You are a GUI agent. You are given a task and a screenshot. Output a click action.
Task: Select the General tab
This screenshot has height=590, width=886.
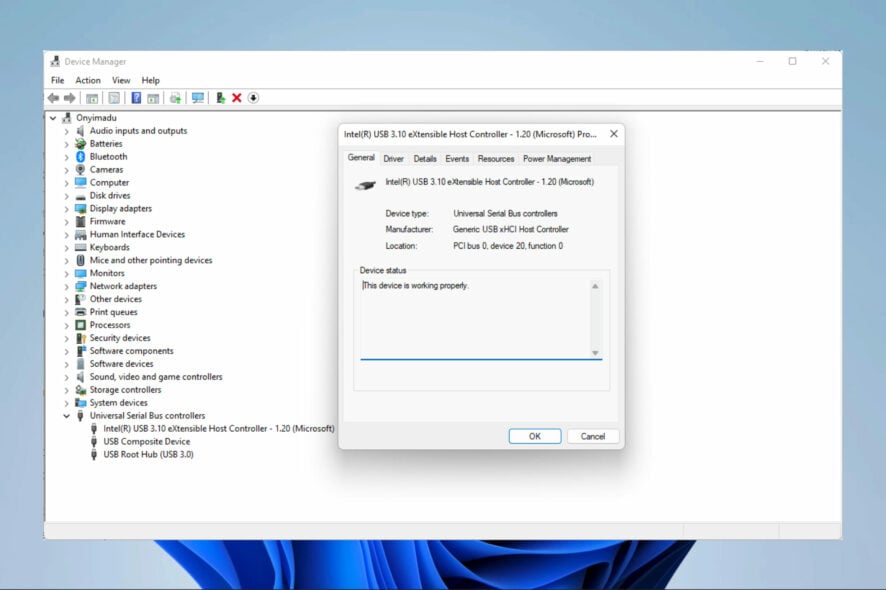click(361, 158)
